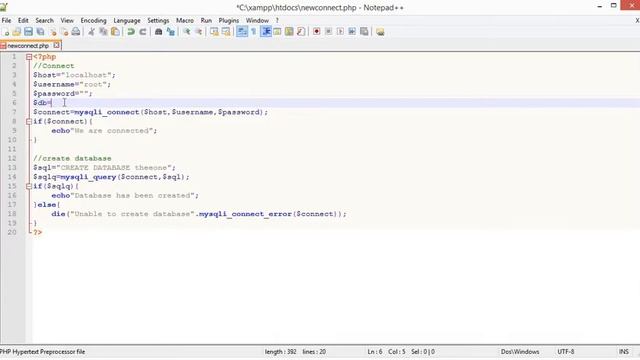Image resolution: width=640 pixels, height=360 pixels.
Task: Open the ? help menu
Action: [277, 20]
